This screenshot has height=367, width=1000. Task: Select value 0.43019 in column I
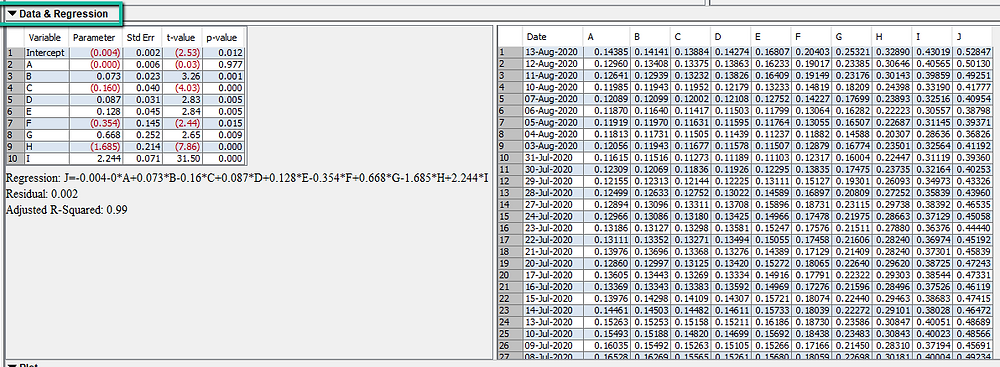pos(932,52)
